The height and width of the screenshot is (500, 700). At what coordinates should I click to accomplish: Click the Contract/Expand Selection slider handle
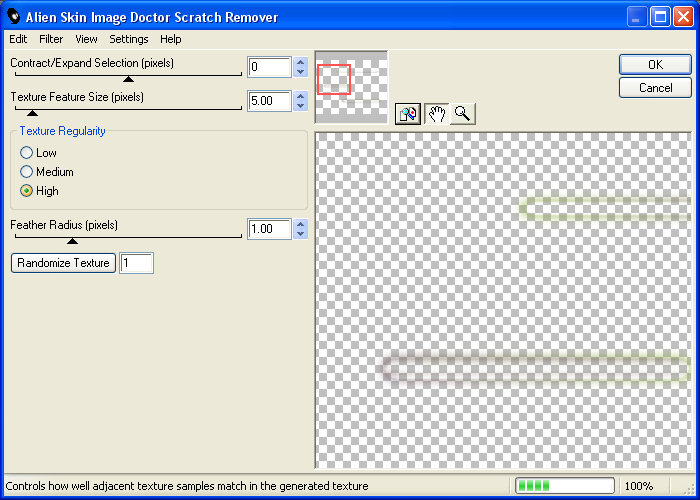click(129, 79)
